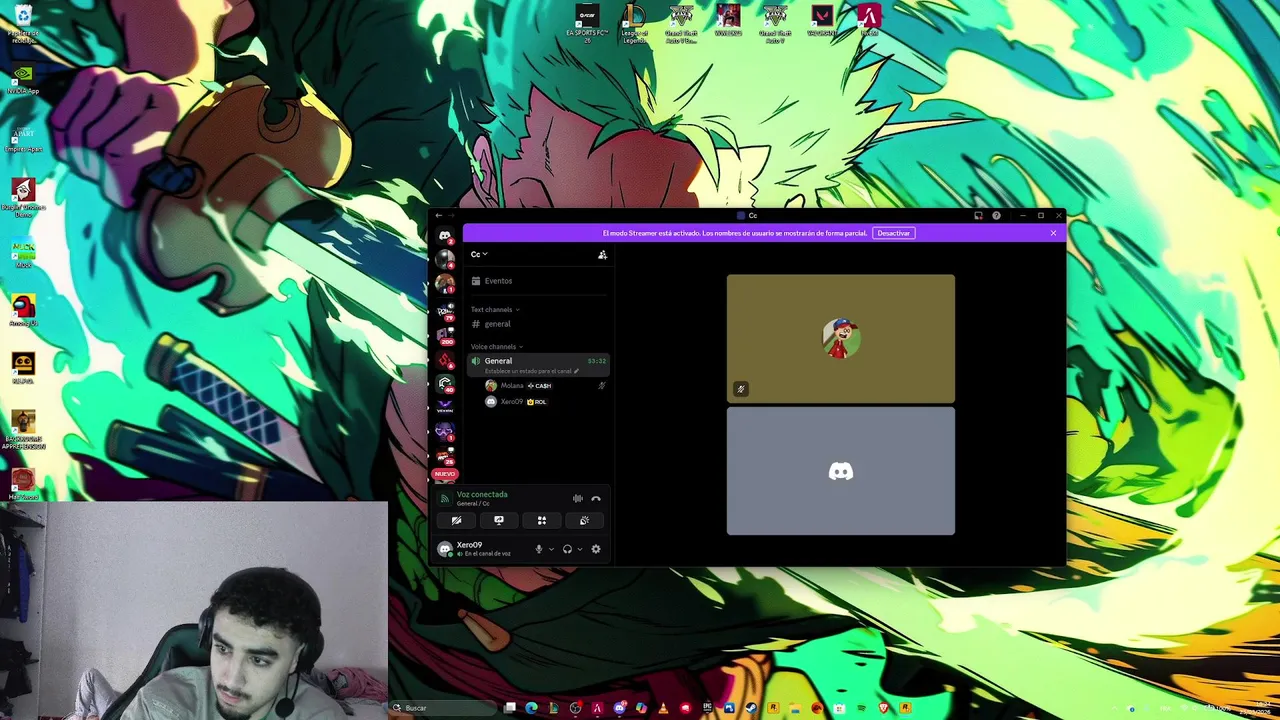The image size is (1280, 720).
Task: Click the share screen button
Action: pyautogui.click(x=499, y=520)
